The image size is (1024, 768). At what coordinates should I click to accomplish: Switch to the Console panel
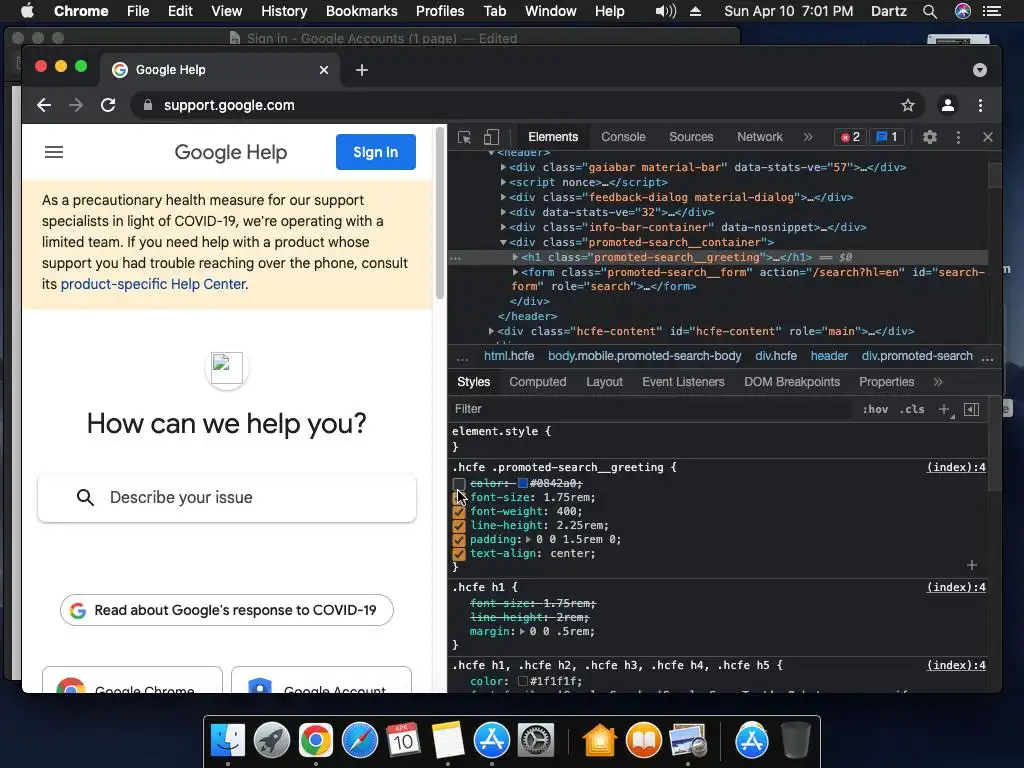tap(623, 137)
